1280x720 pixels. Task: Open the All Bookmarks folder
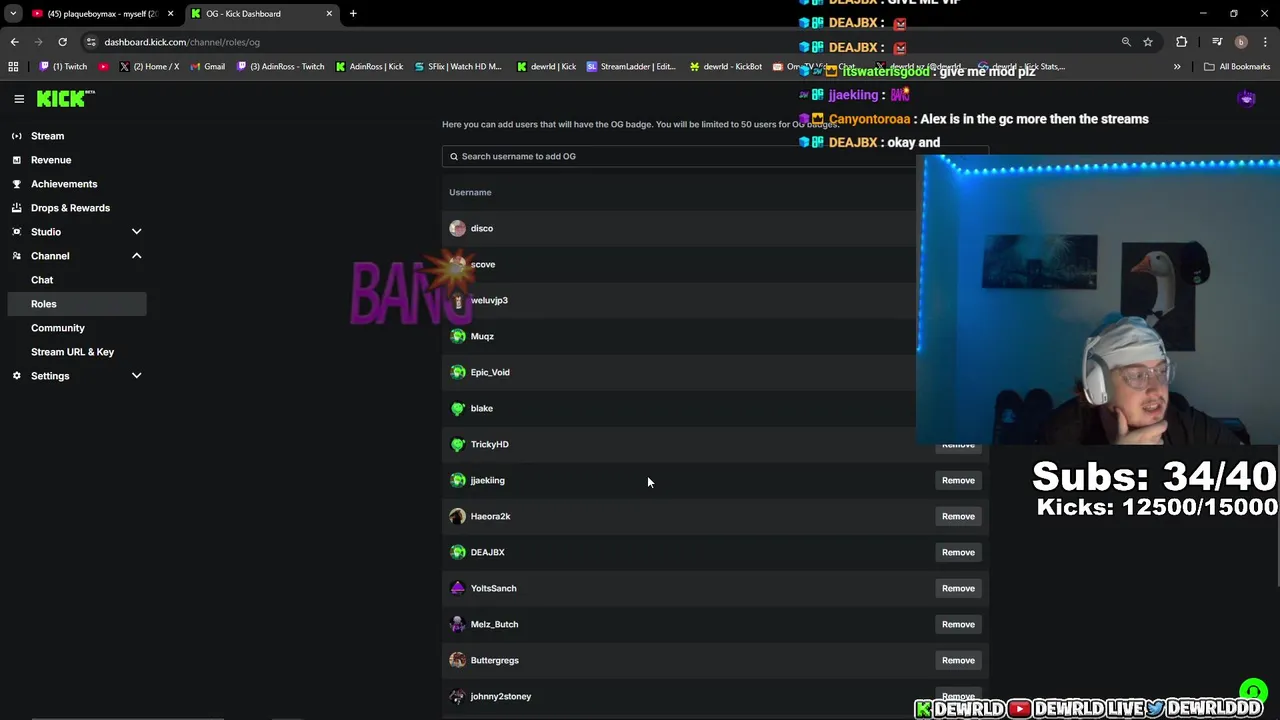[x=1237, y=67]
